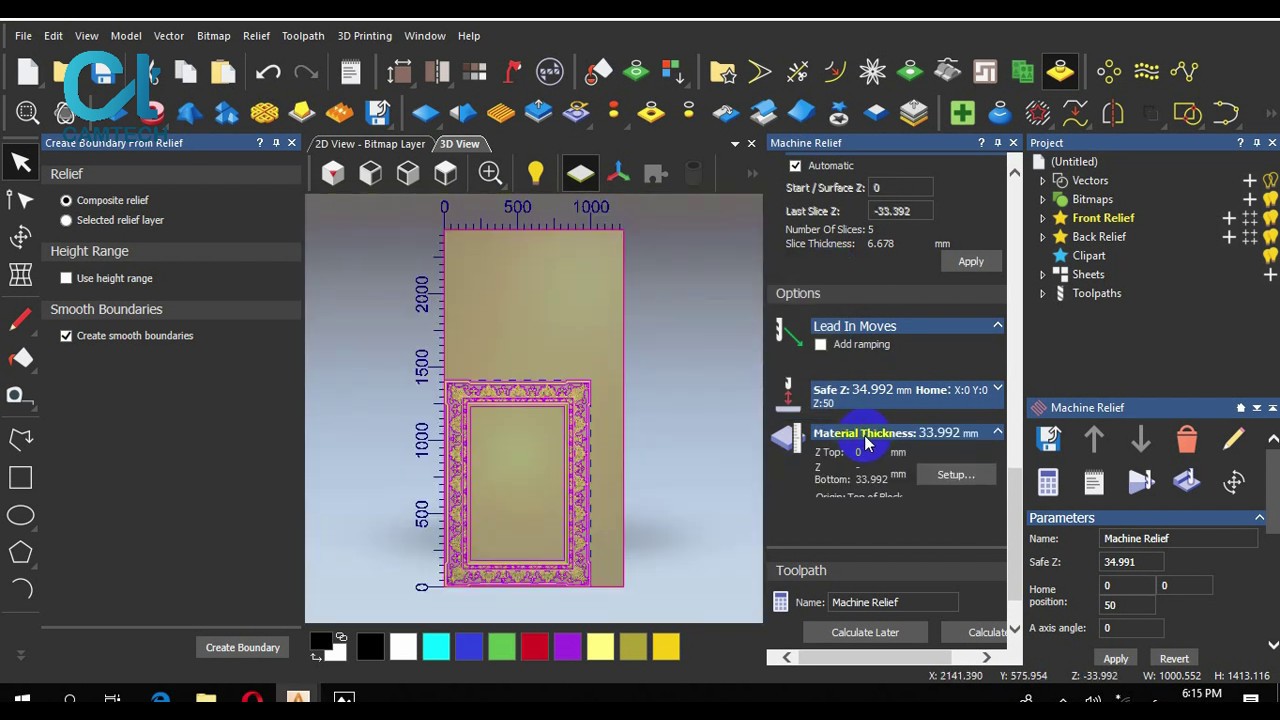This screenshot has width=1280, height=720.
Task: Pick the purple color swatch
Action: 567,647
